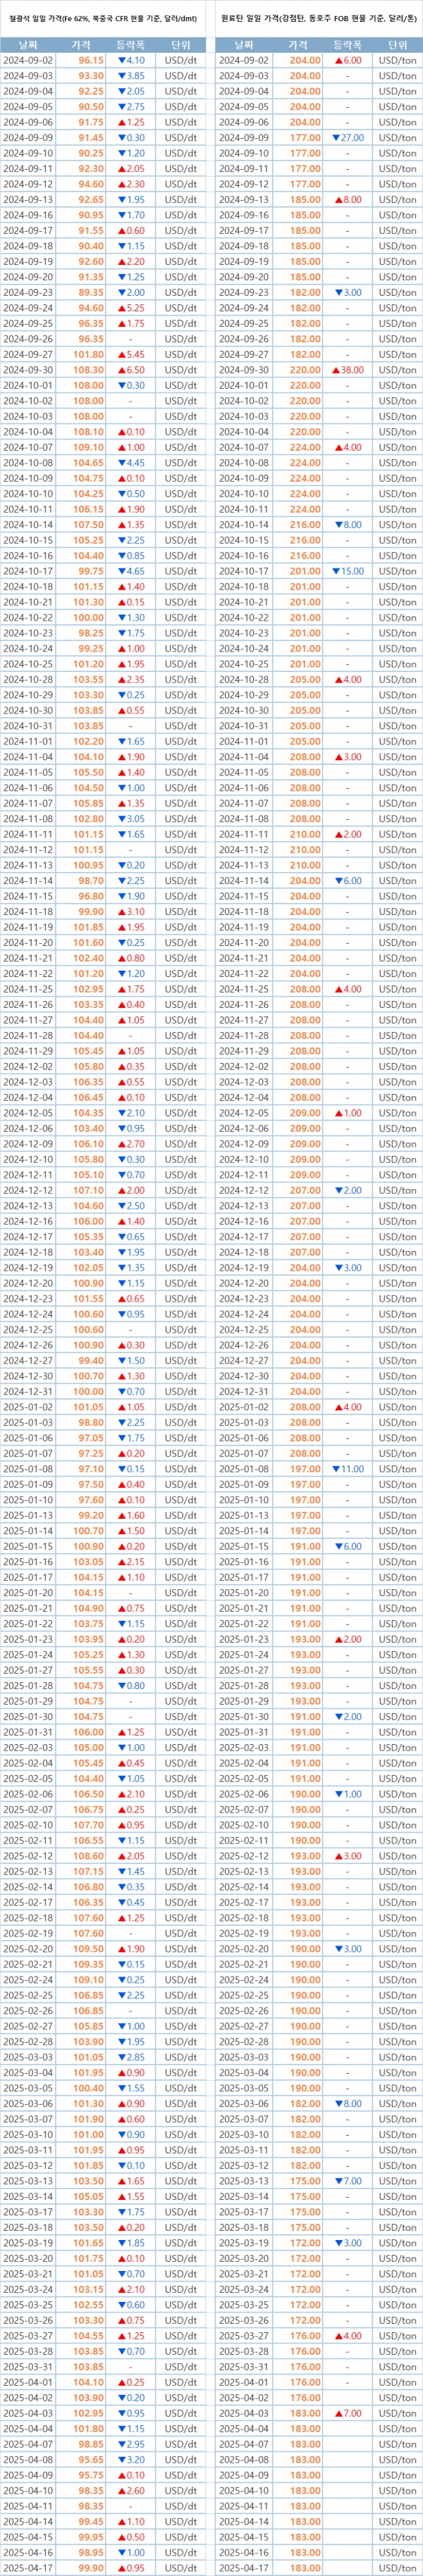Select coking coal price 224.00 on 2024-10-07
This screenshot has width=423, height=2576.
[305, 447]
